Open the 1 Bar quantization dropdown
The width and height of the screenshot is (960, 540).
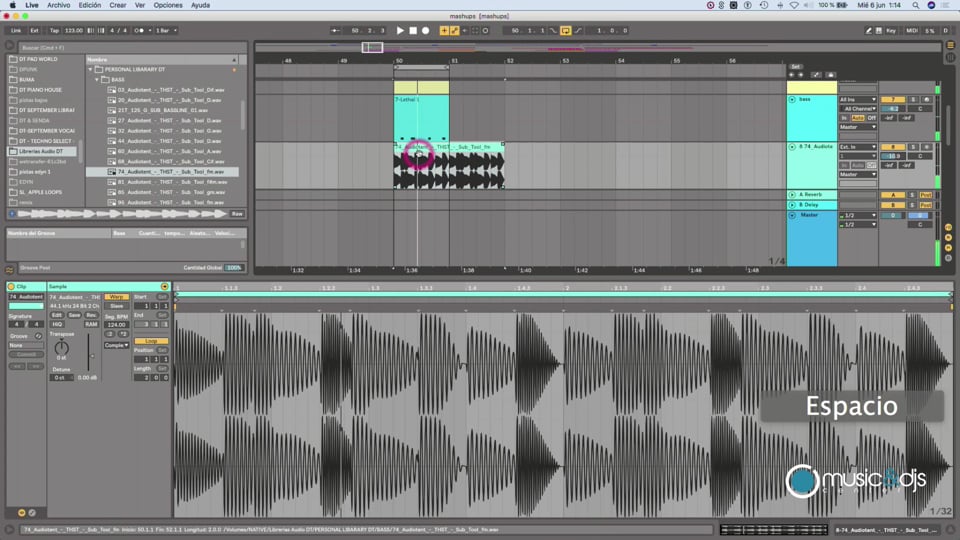tap(167, 30)
